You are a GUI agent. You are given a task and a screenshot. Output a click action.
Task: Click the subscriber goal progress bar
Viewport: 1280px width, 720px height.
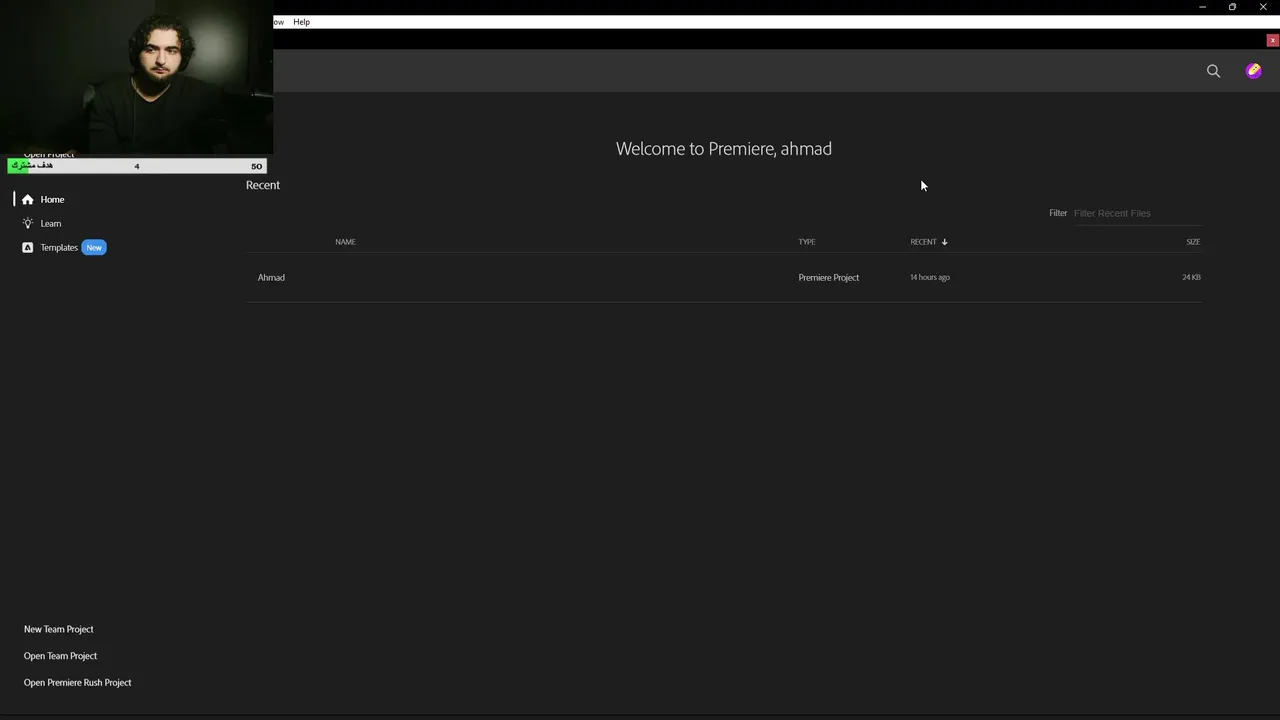137,166
